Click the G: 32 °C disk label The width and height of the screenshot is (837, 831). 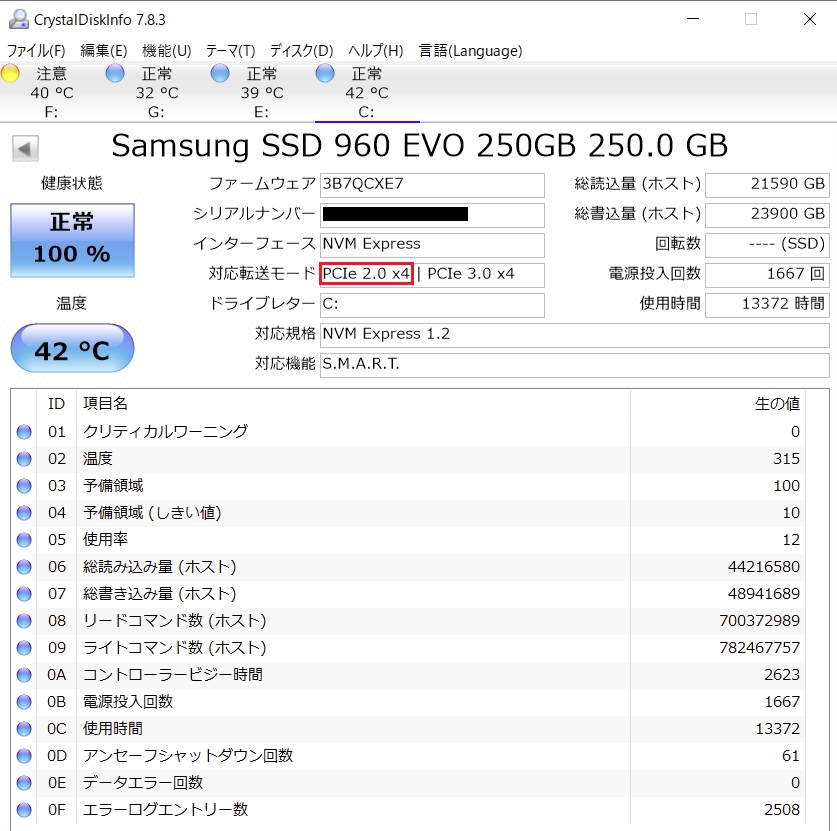(156, 93)
